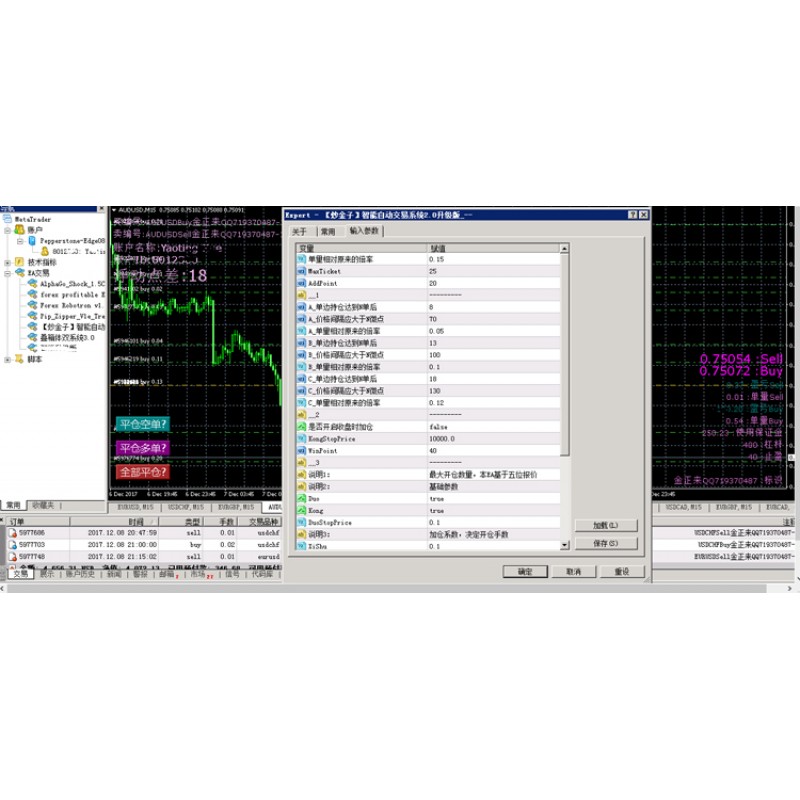Select the AlphaGo_Shock expert advisor icon
Image resolution: width=800 pixels, height=800 pixels.
(x=33, y=284)
